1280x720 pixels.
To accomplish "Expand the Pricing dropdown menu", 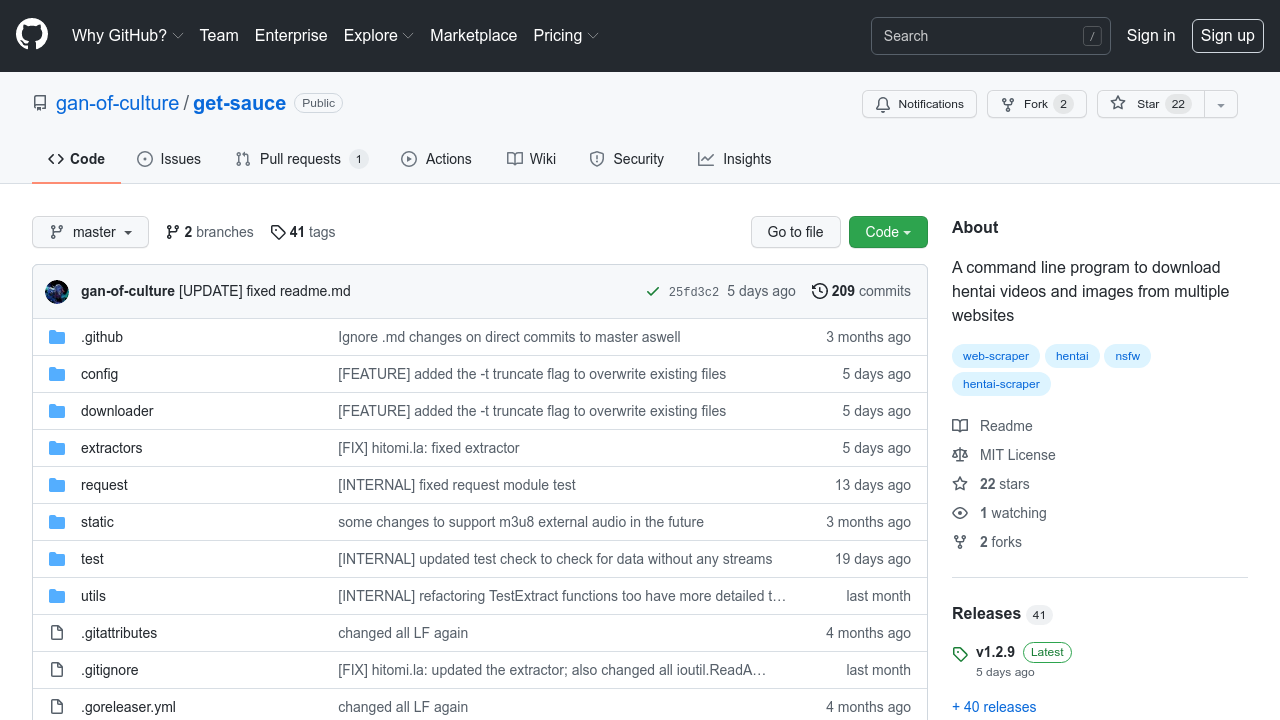I will [x=566, y=35].
